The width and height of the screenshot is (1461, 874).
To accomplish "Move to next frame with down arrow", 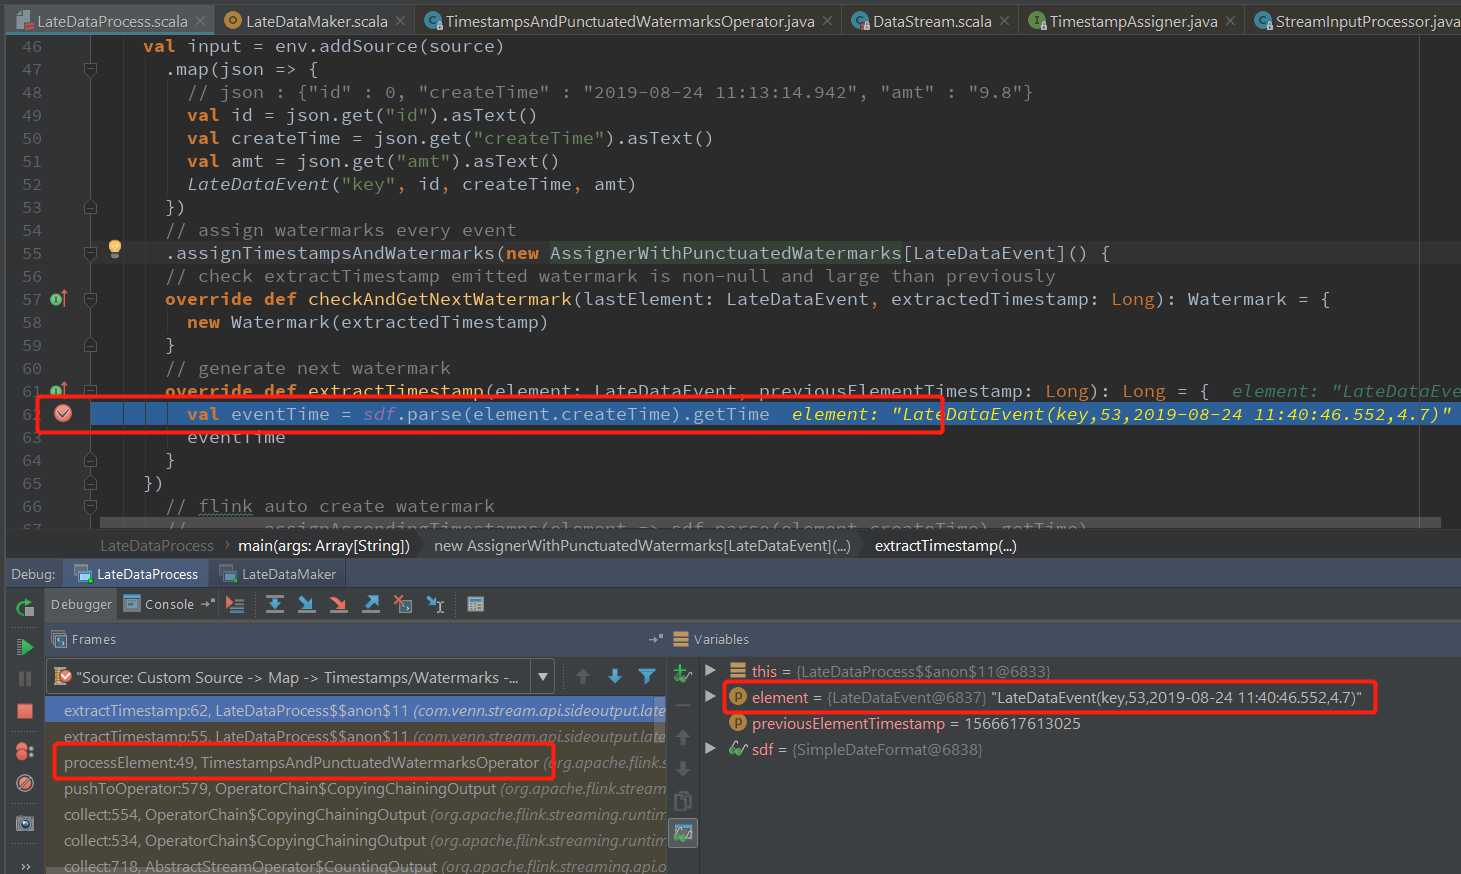I will point(615,677).
